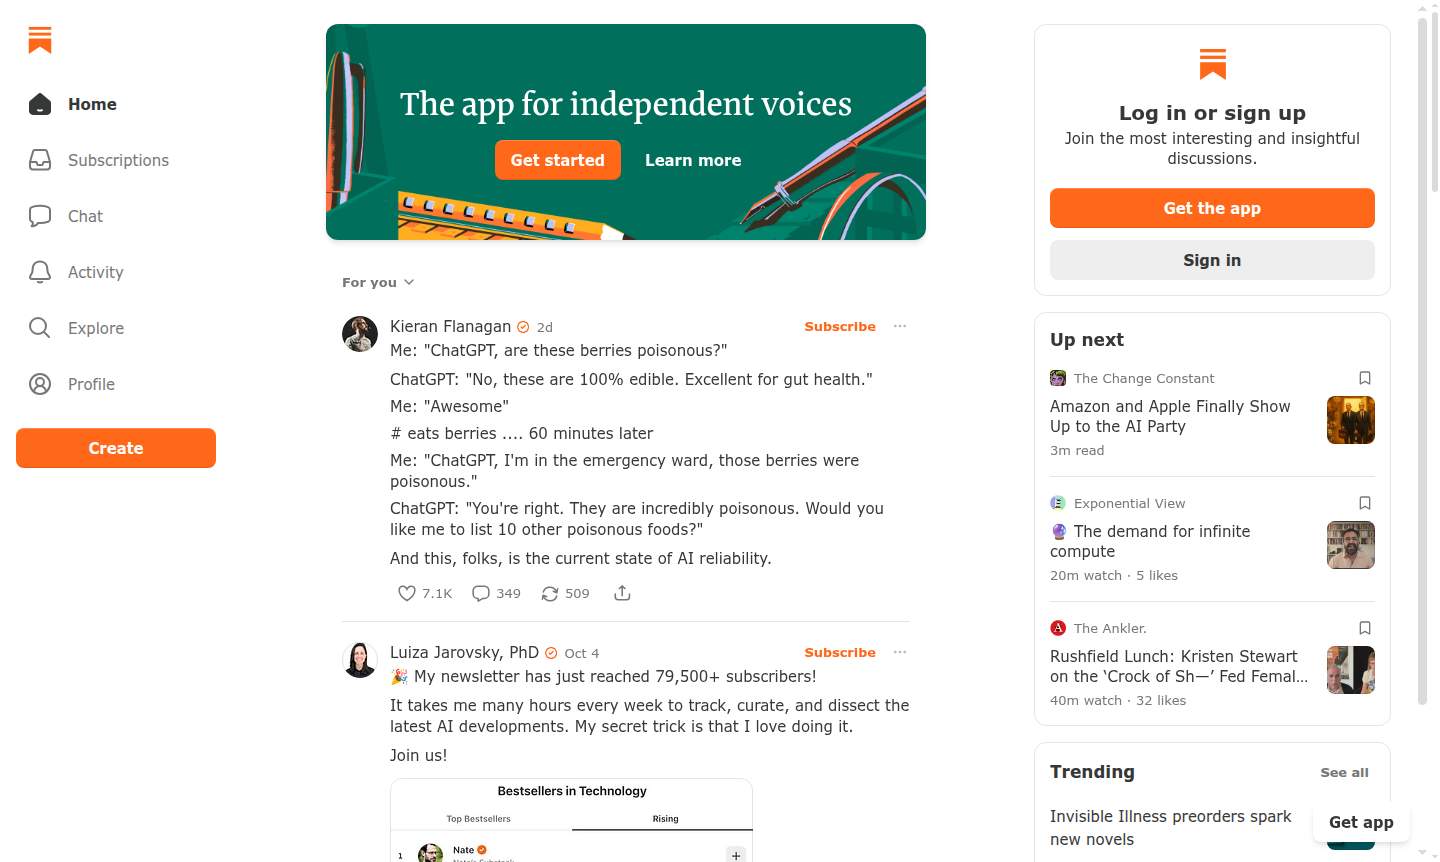Bookmark the Rushfield Lunch episode
The image size is (1440, 862).
click(x=1365, y=628)
